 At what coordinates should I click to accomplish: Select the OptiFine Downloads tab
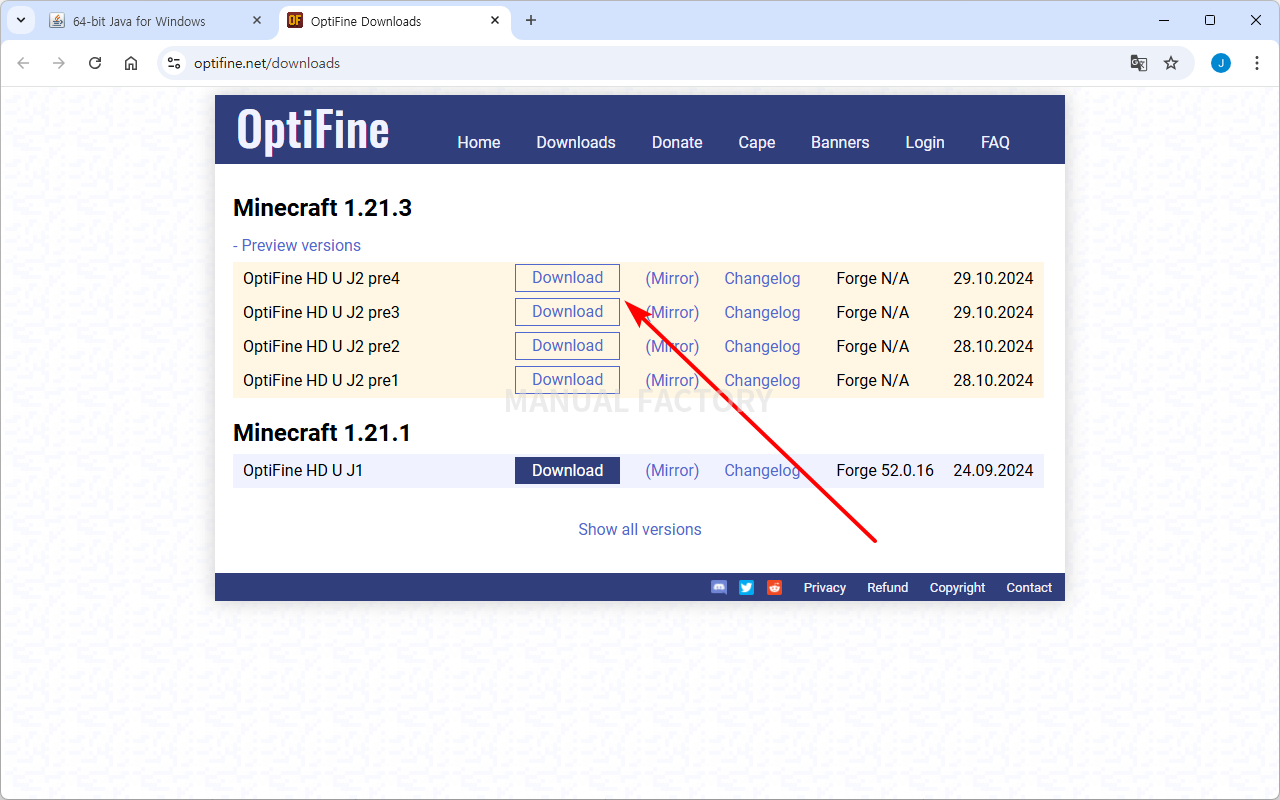coord(396,21)
